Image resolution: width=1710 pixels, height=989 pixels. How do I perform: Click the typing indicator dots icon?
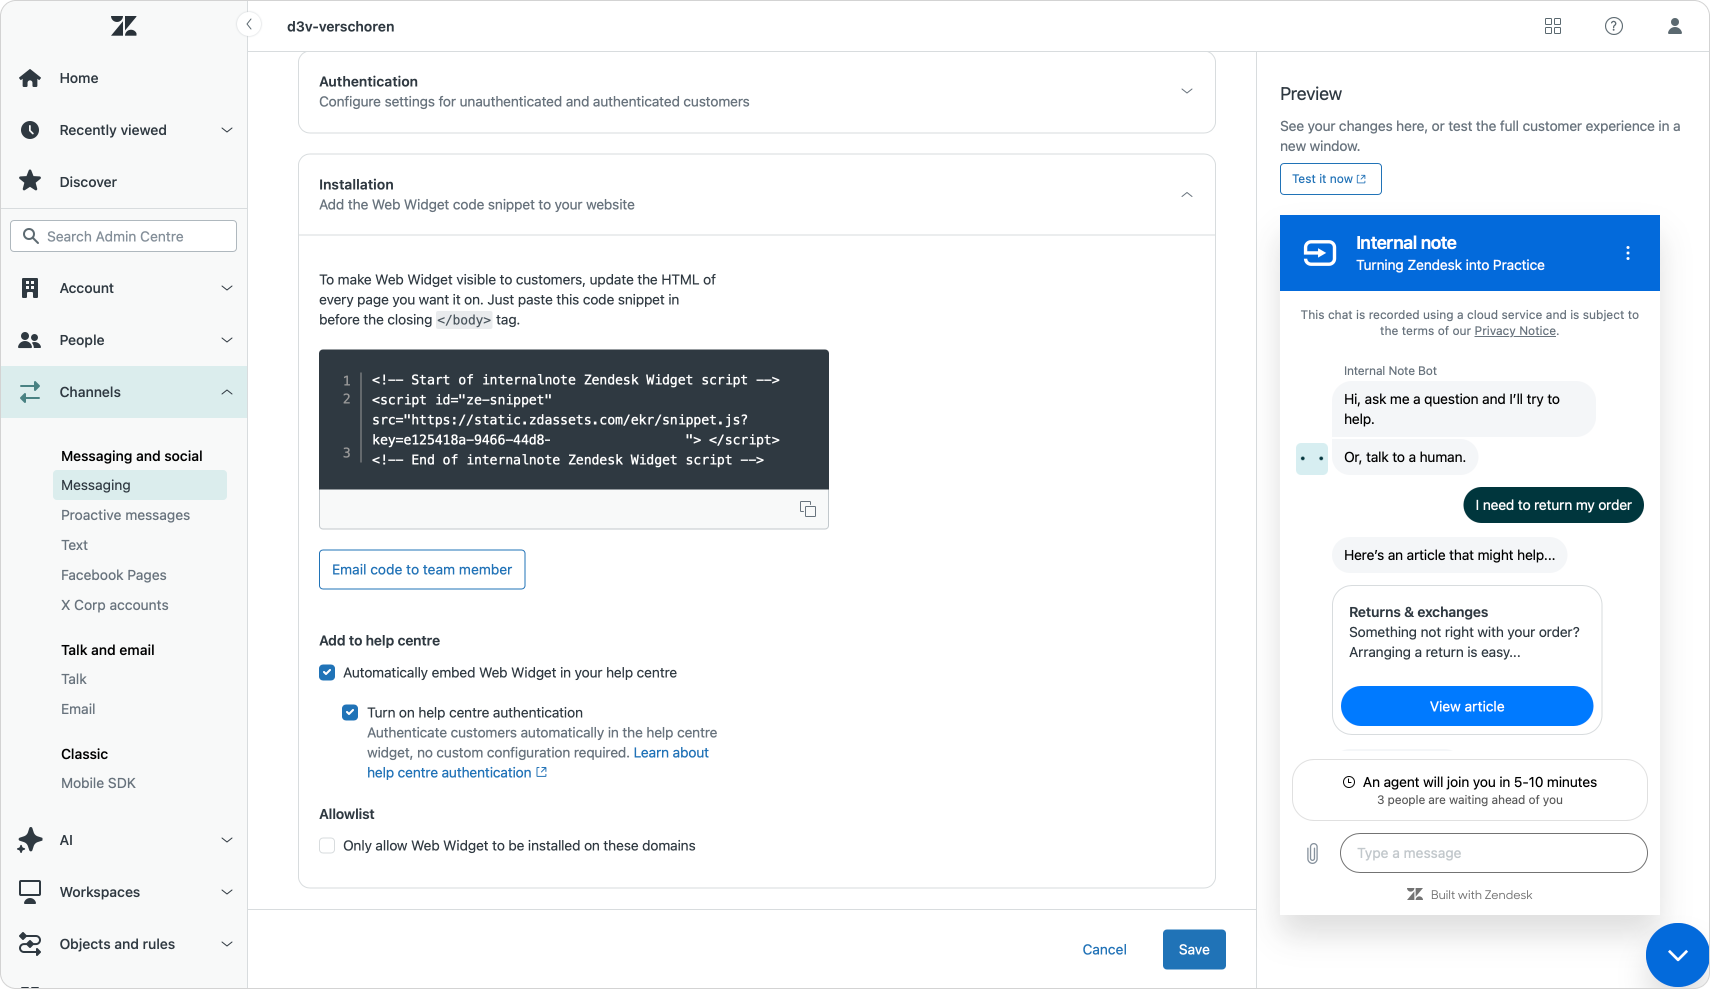click(x=1312, y=459)
